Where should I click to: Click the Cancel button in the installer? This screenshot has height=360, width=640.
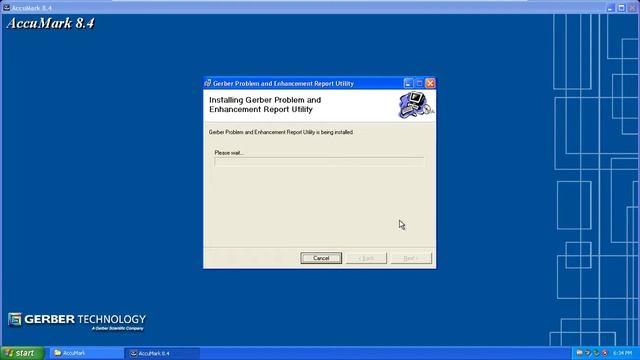[x=321, y=258]
